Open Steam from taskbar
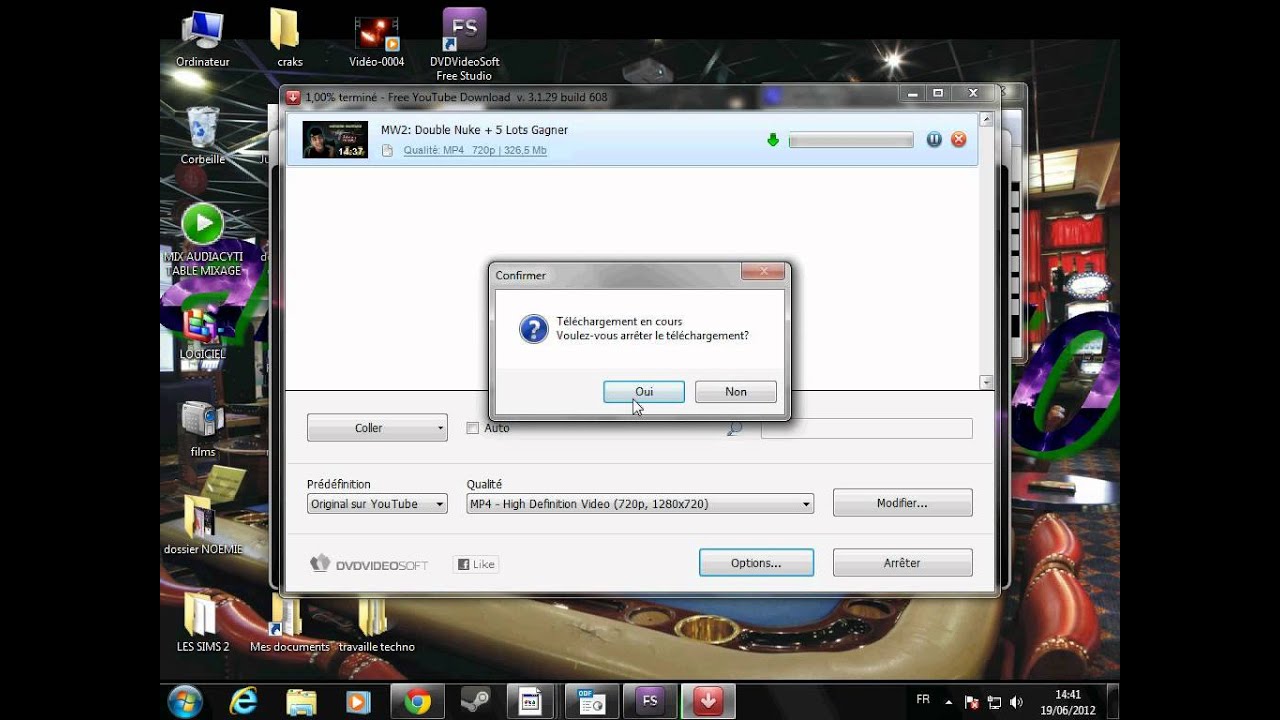This screenshot has height=720, width=1280. pyautogui.click(x=475, y=702)
